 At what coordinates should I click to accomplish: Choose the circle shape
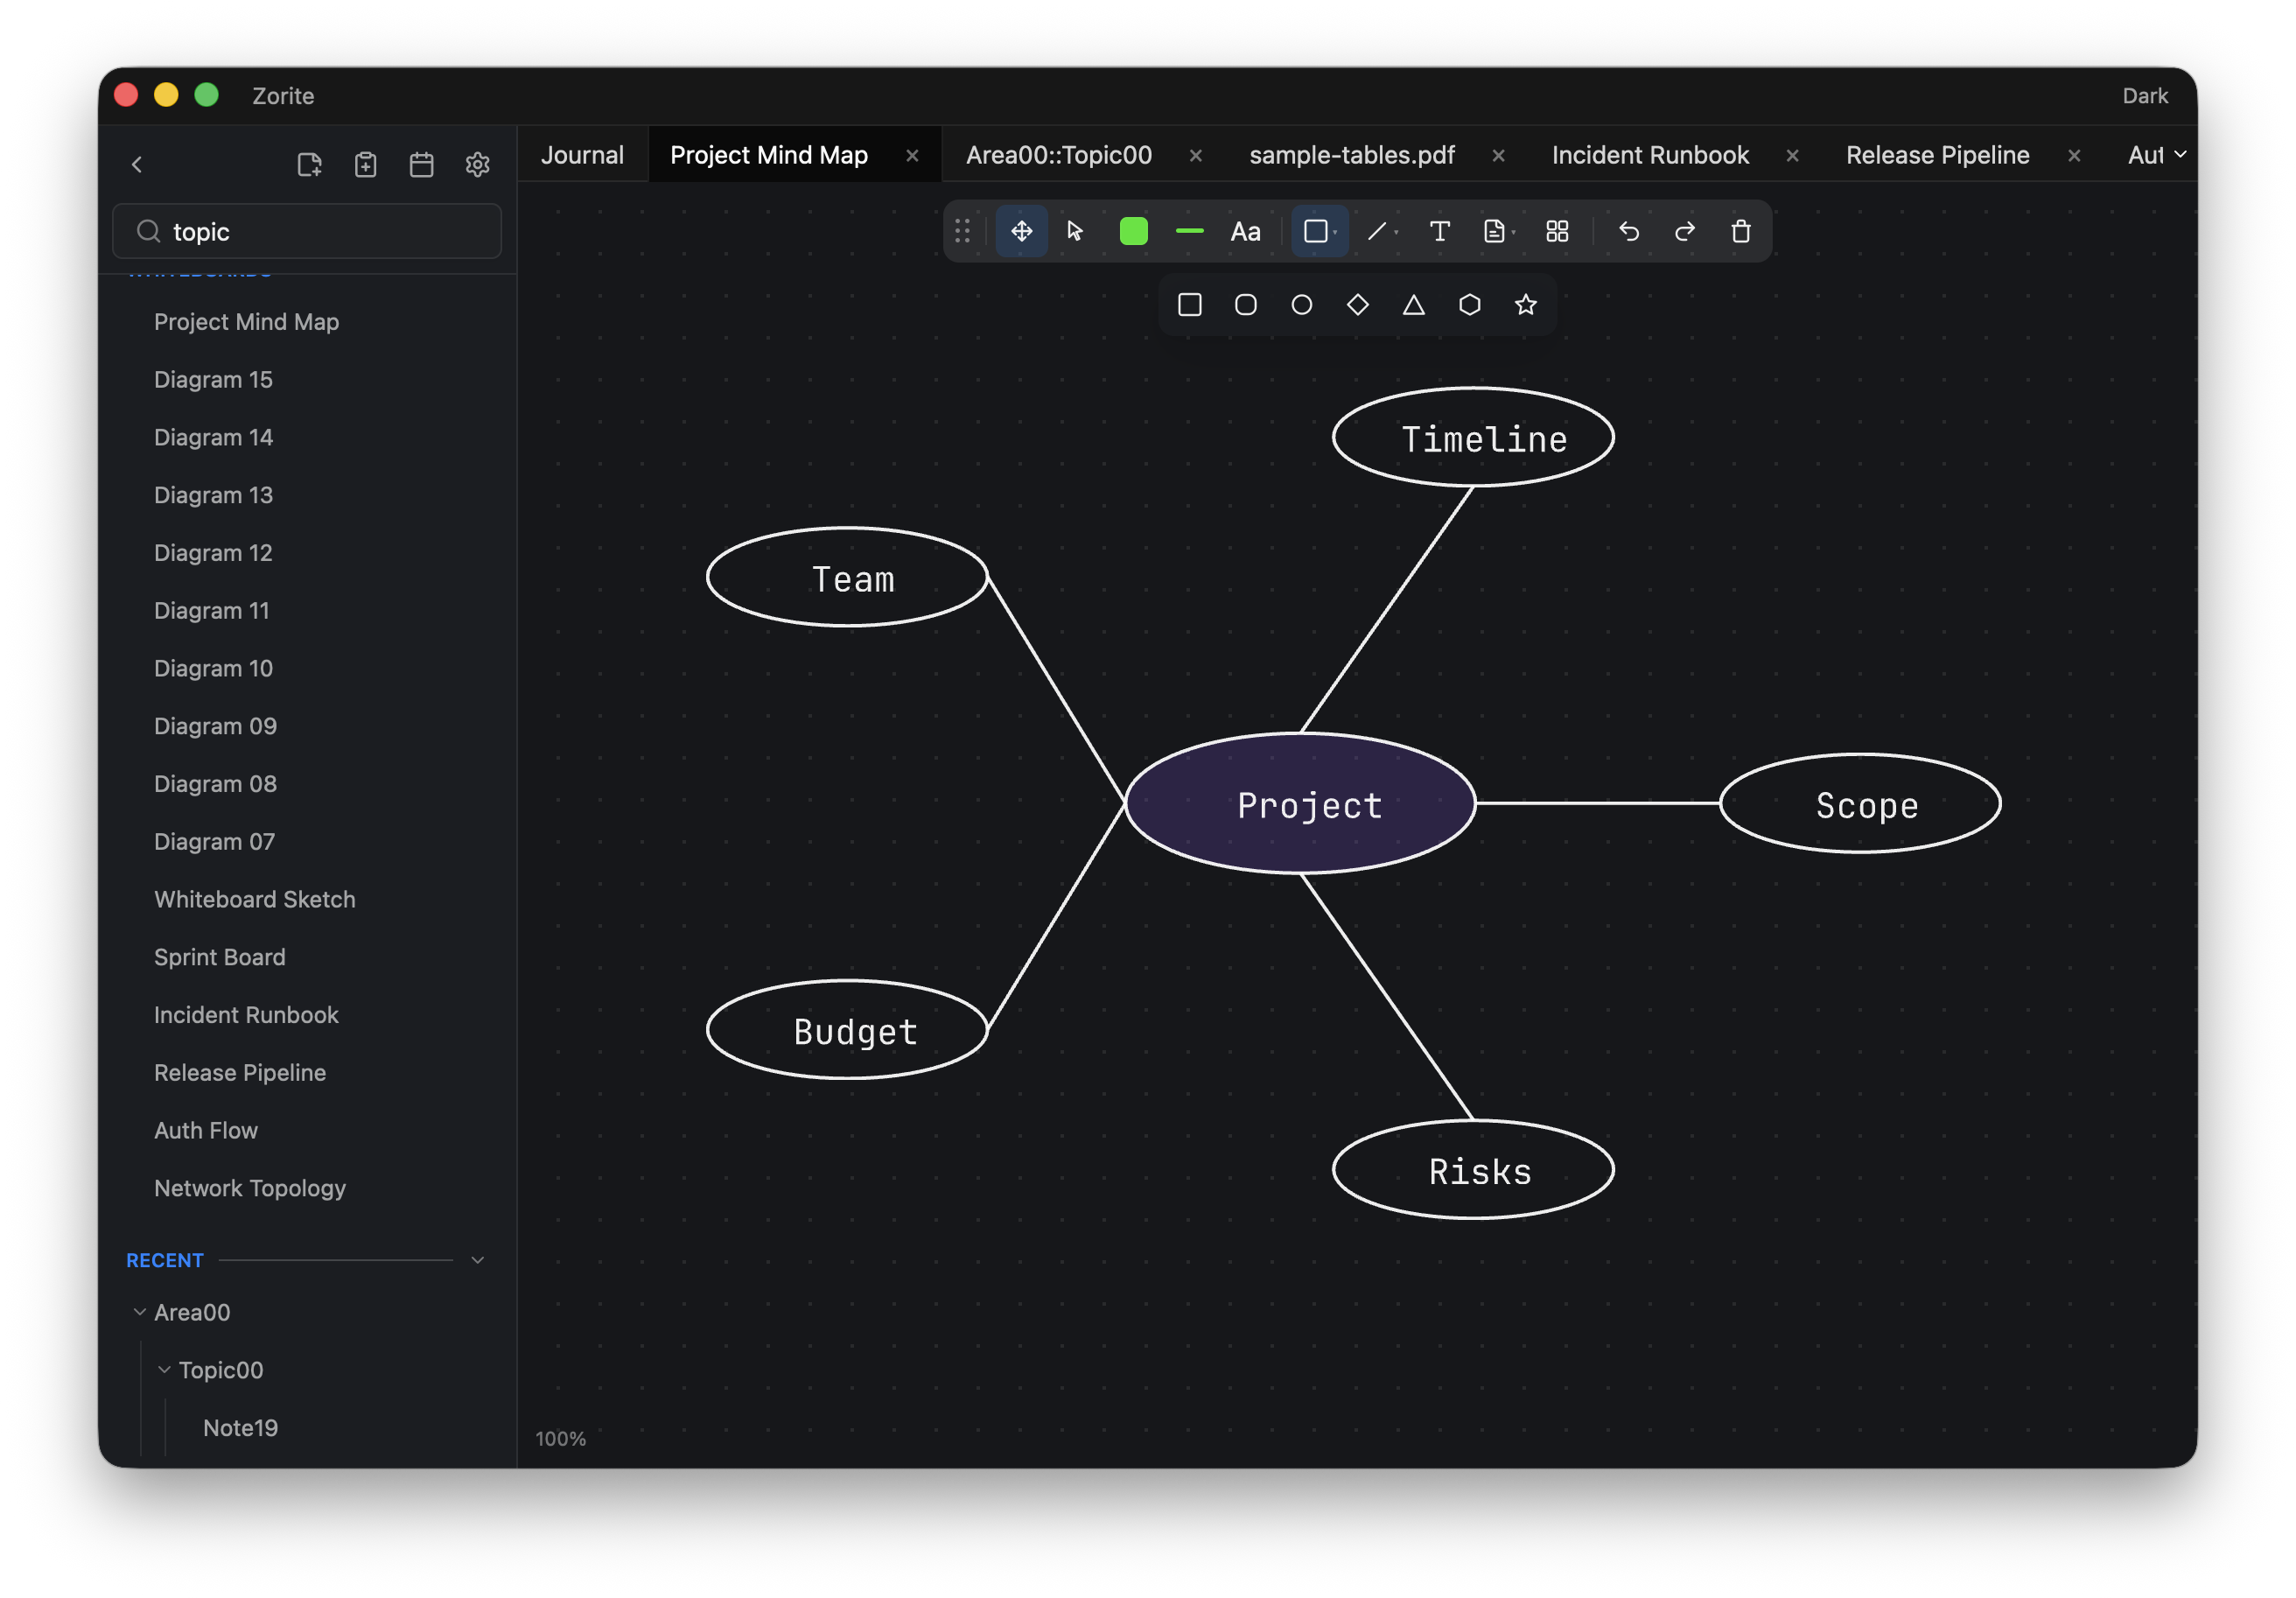pos(1301,304)
